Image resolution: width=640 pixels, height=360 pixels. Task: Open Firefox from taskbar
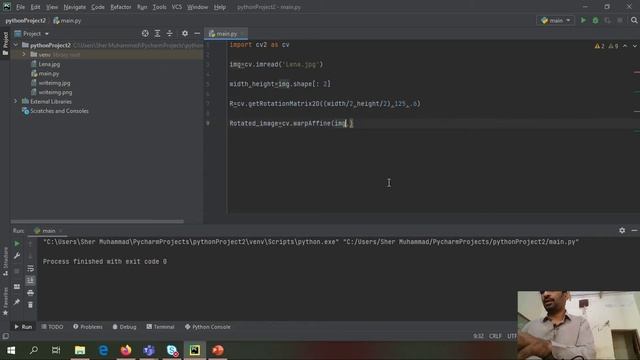[126, 350]
